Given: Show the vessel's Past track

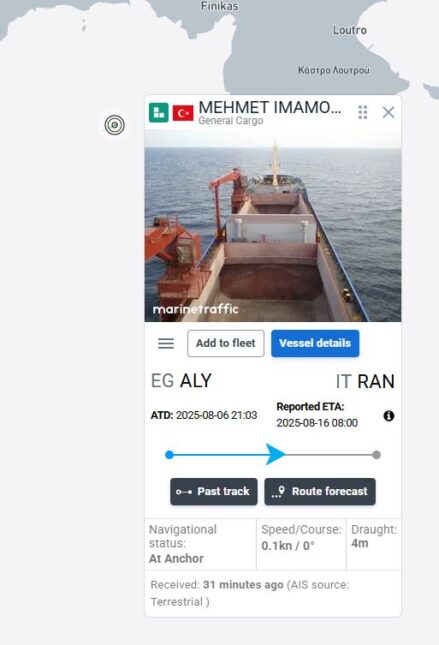Looking at the screenshot, I should click(x=214, y=491).
